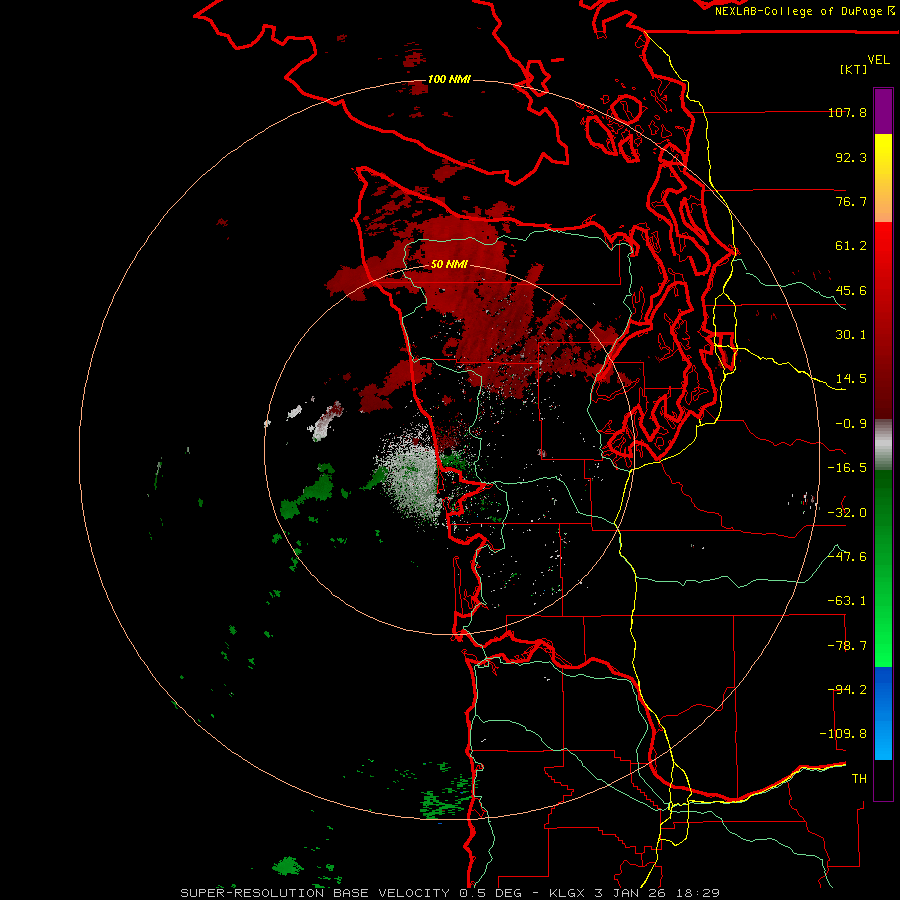Click the -32.0 velocity scale value
Viewport: 900px width, 900px height.
tap(847, 513)
